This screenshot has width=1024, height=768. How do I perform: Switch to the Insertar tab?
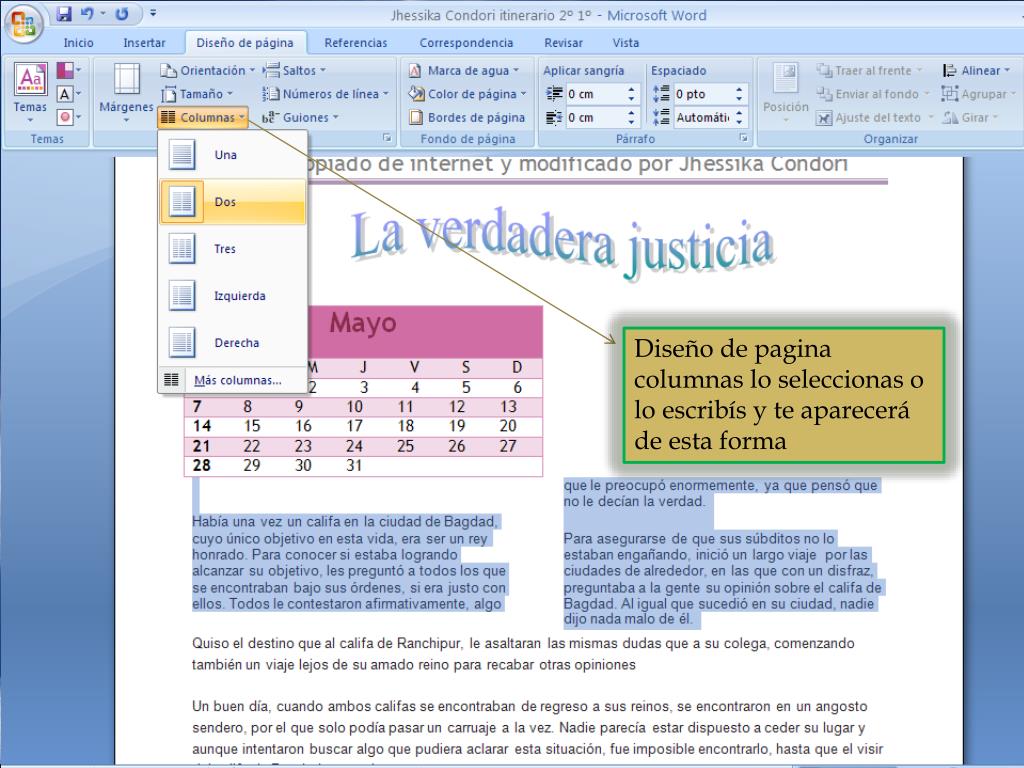tap(144, 43)
